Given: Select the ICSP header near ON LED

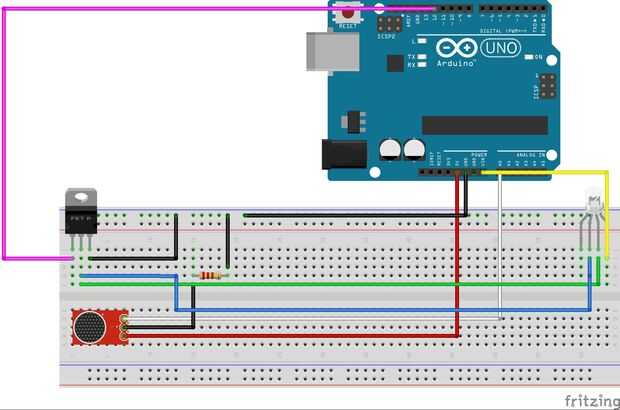Looking at the screenshot, I should [548, 85].
